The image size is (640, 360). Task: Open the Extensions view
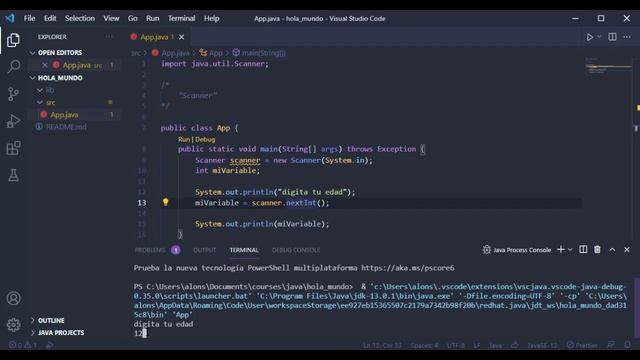tap(13, 148)
